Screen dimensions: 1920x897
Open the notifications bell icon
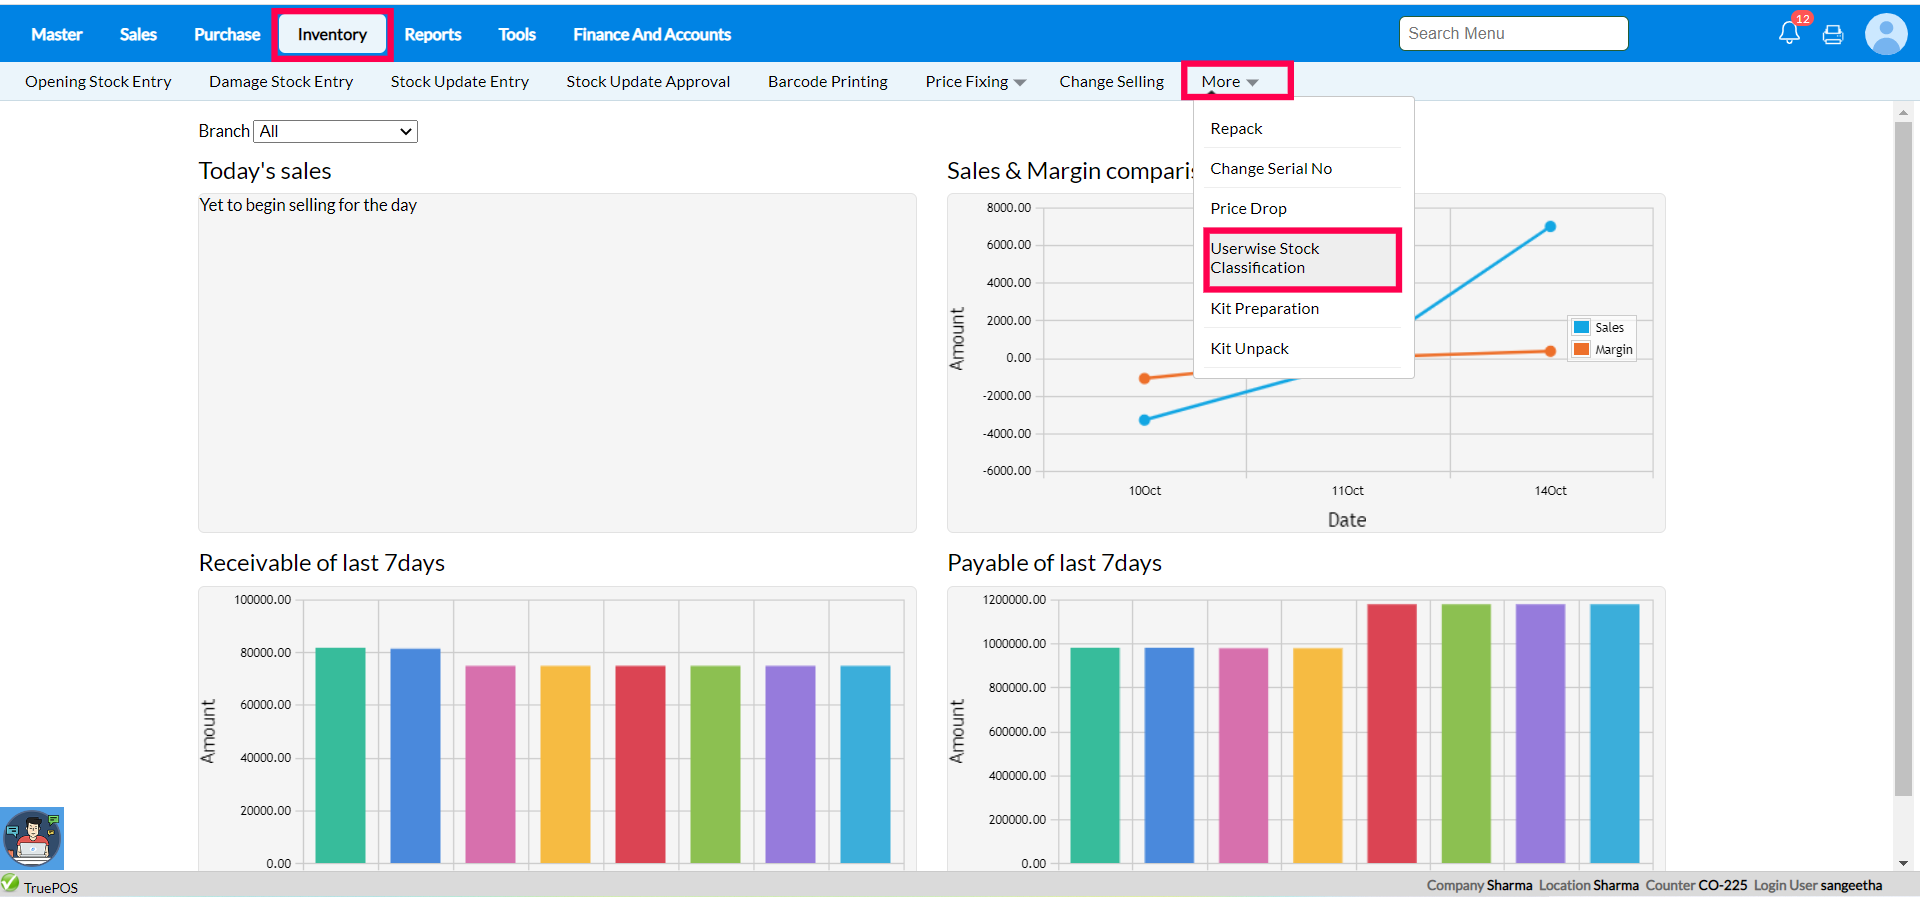tap(1789, 33)
